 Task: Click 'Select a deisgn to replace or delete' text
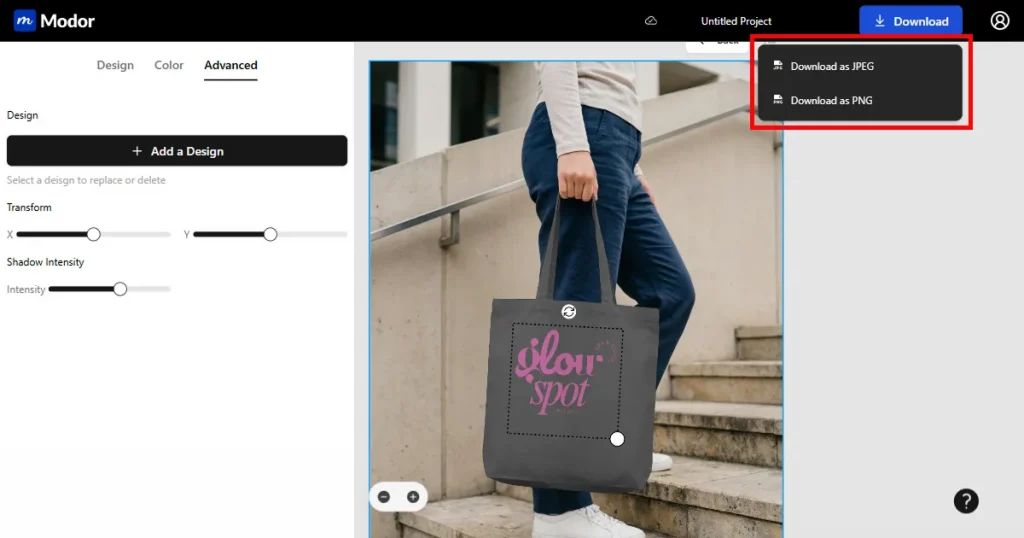pyautogui.click(x=86, y=180)
